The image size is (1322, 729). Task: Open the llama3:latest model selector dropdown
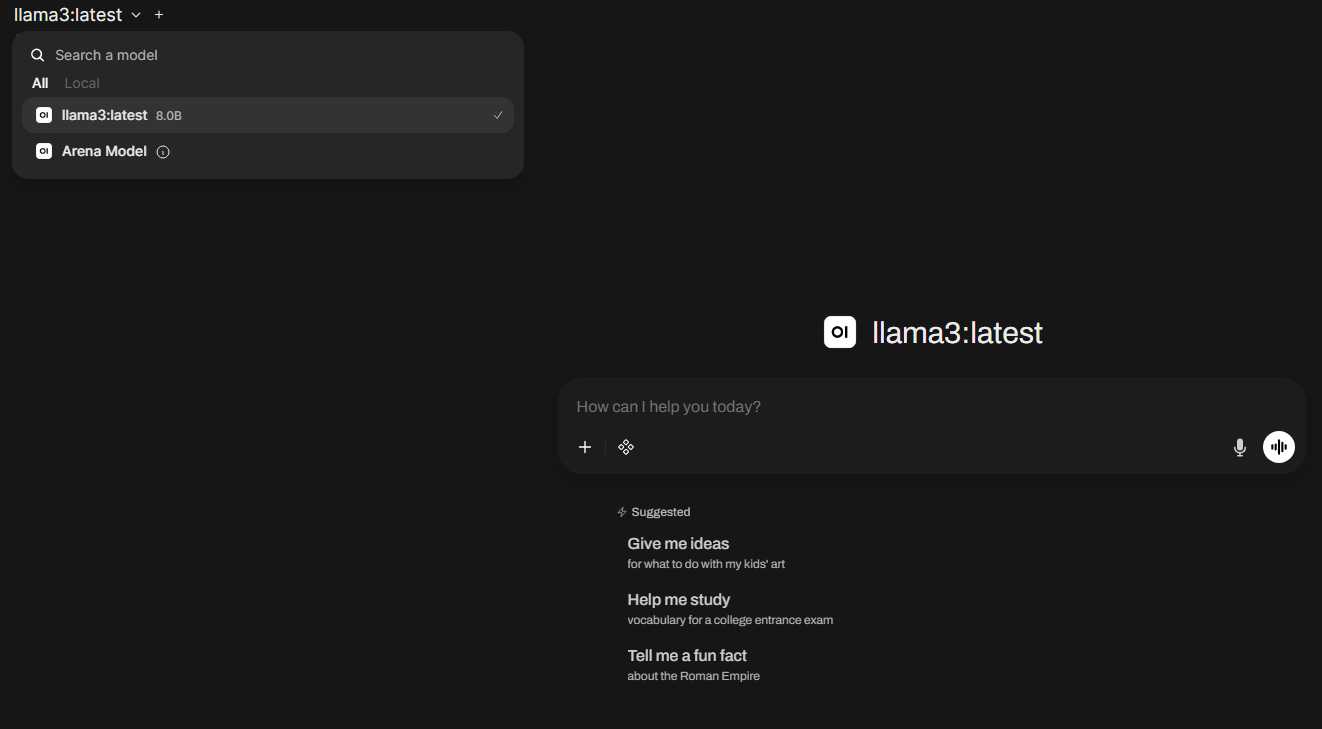tap(77, 15)
